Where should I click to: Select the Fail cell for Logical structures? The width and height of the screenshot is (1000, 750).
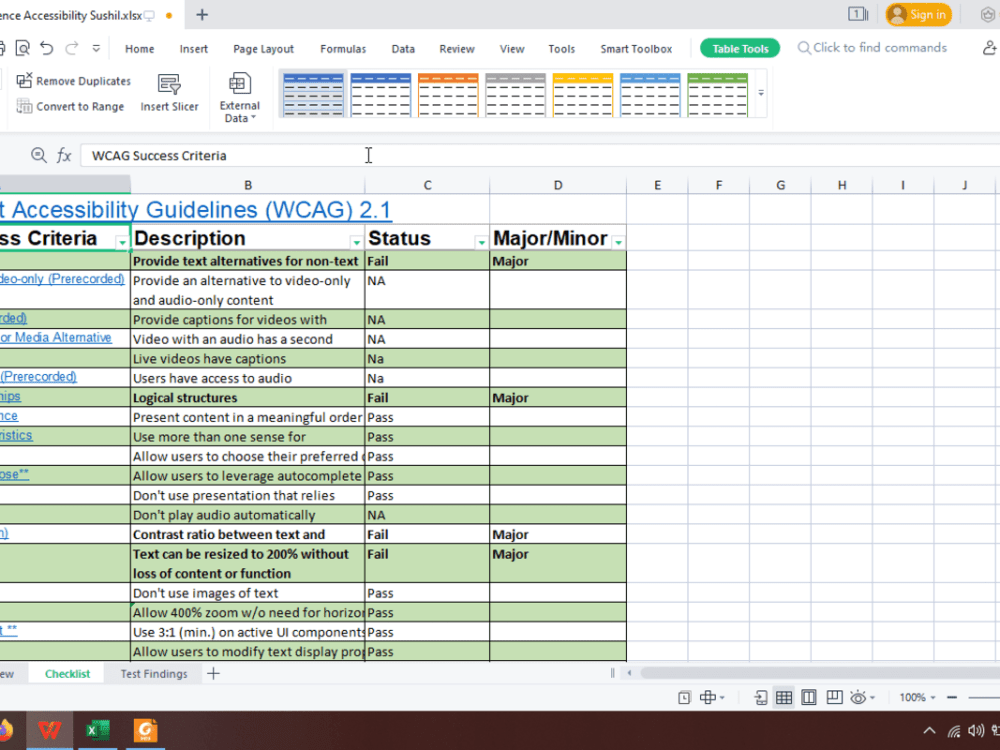pyautogui.click(x=427, y=398)
